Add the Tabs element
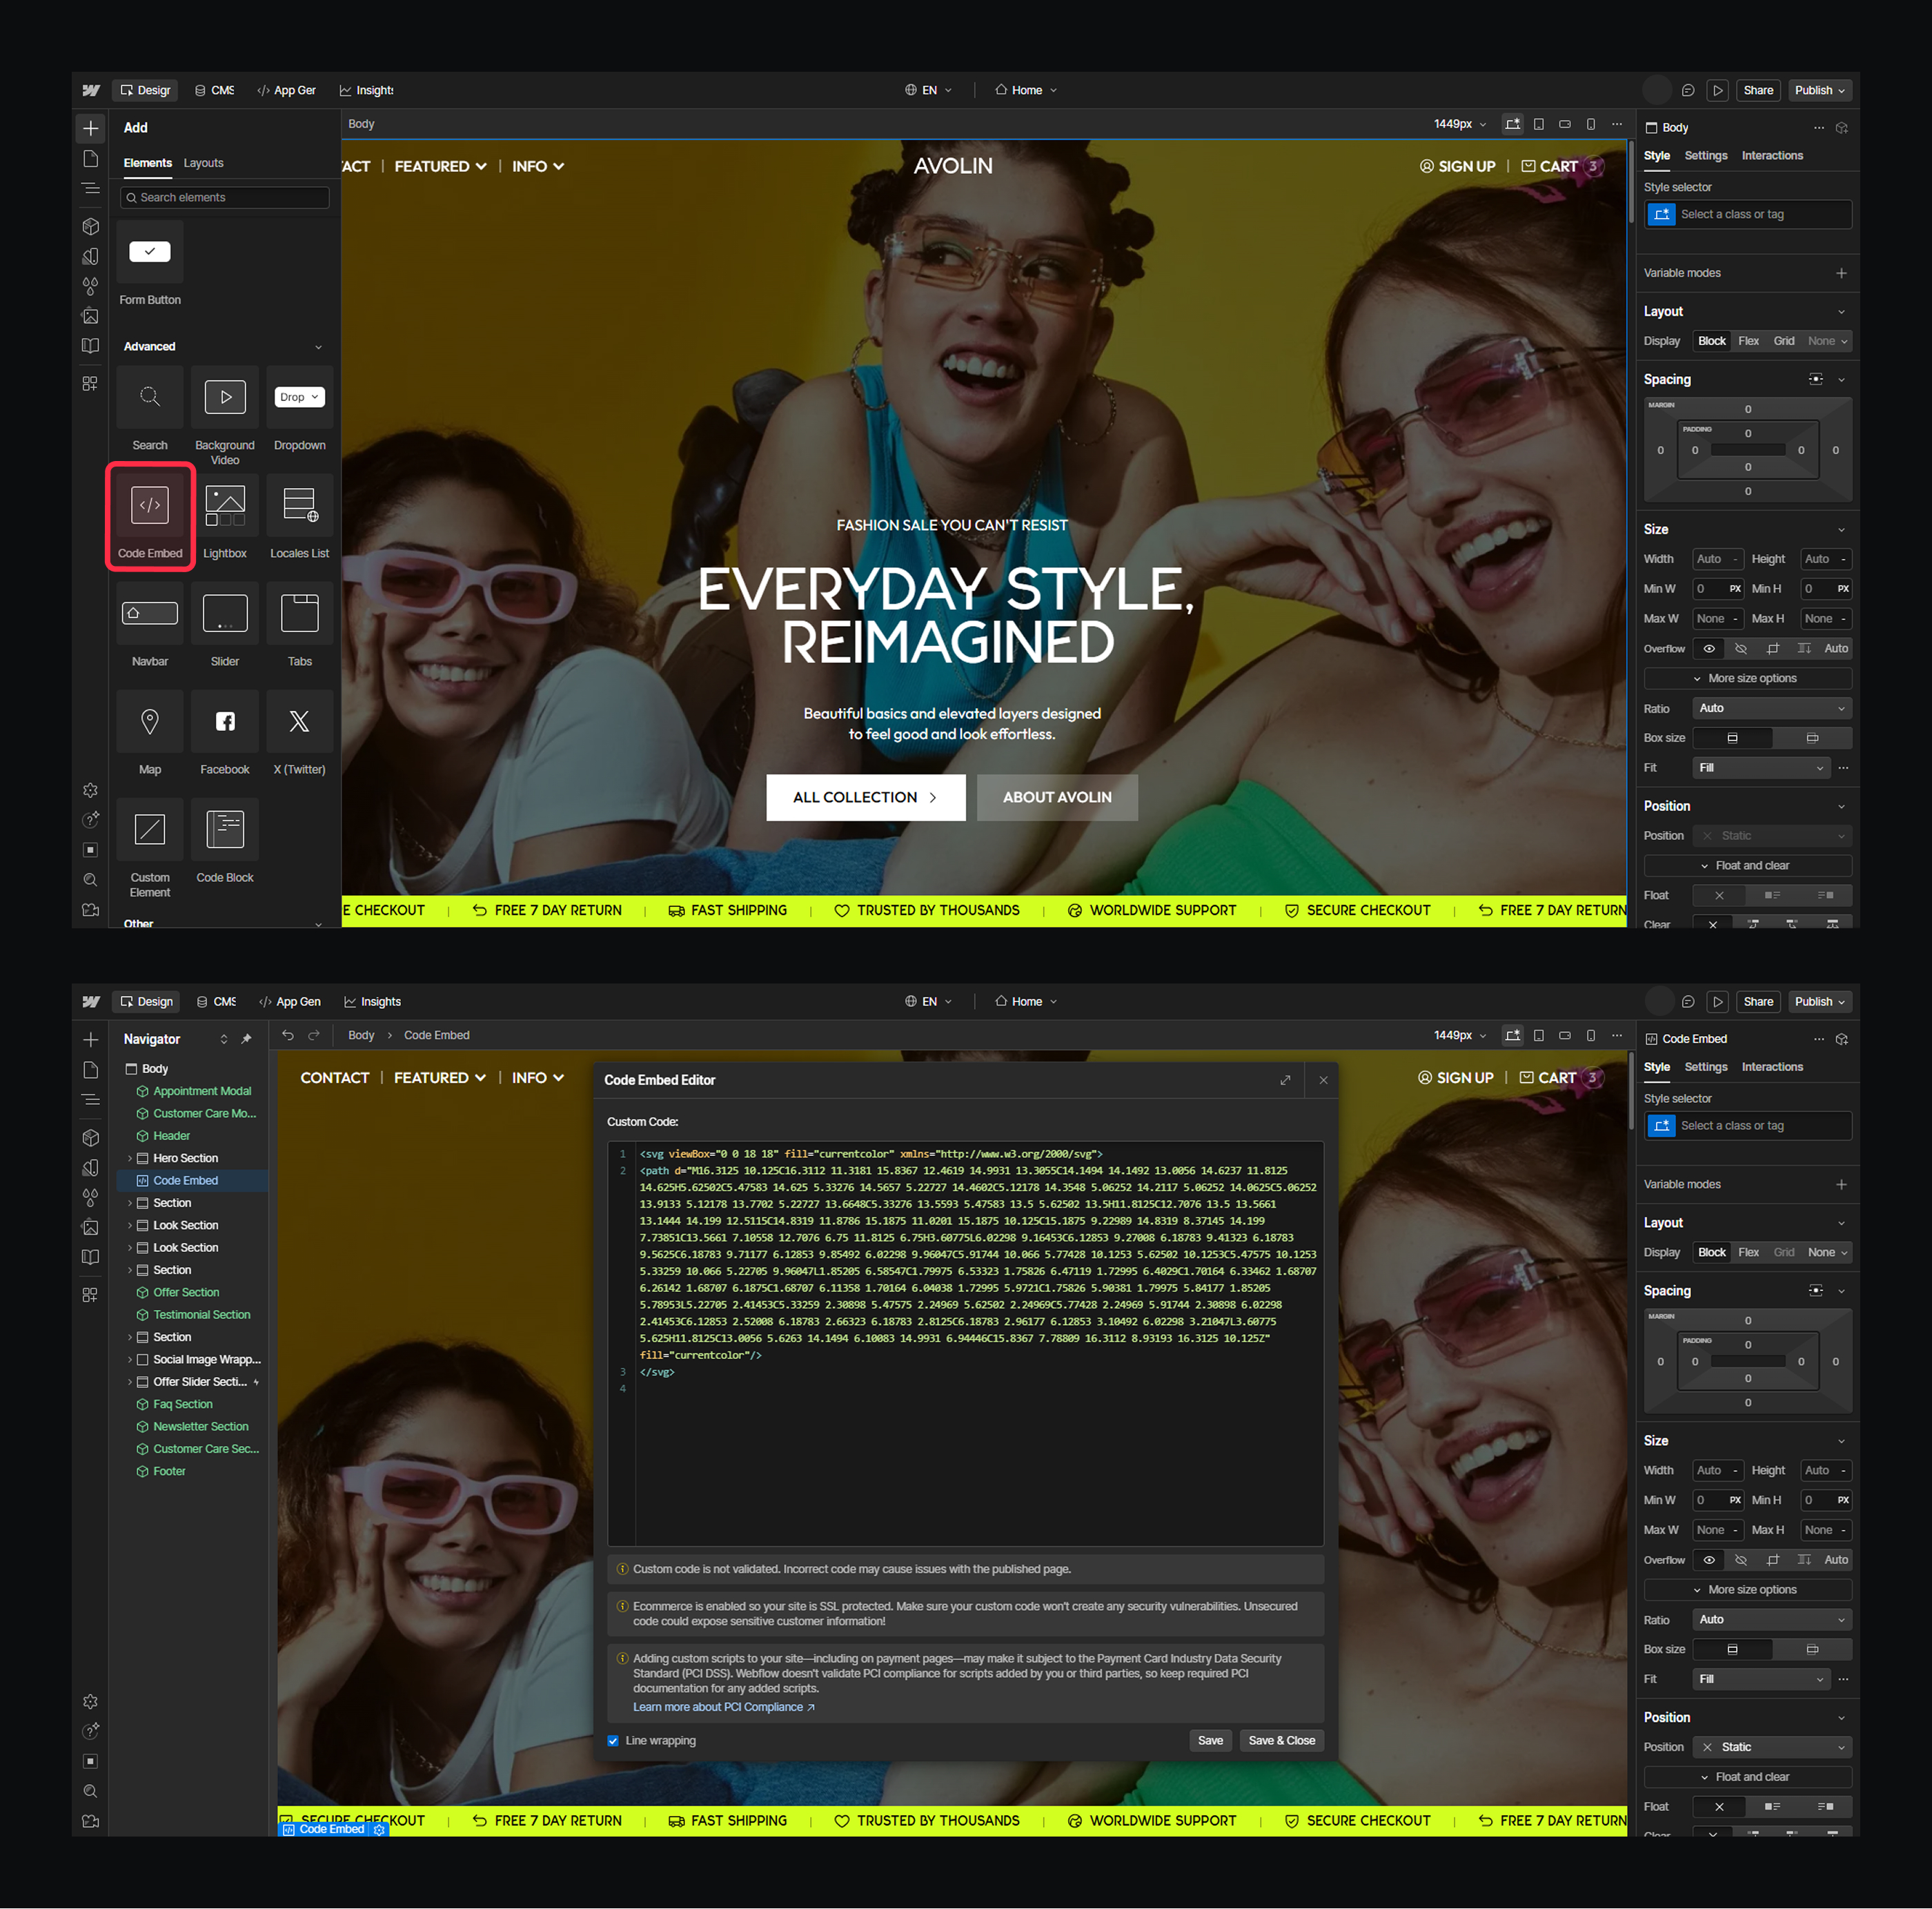Screen dimensions: 1932x1909 coord(299,614)
